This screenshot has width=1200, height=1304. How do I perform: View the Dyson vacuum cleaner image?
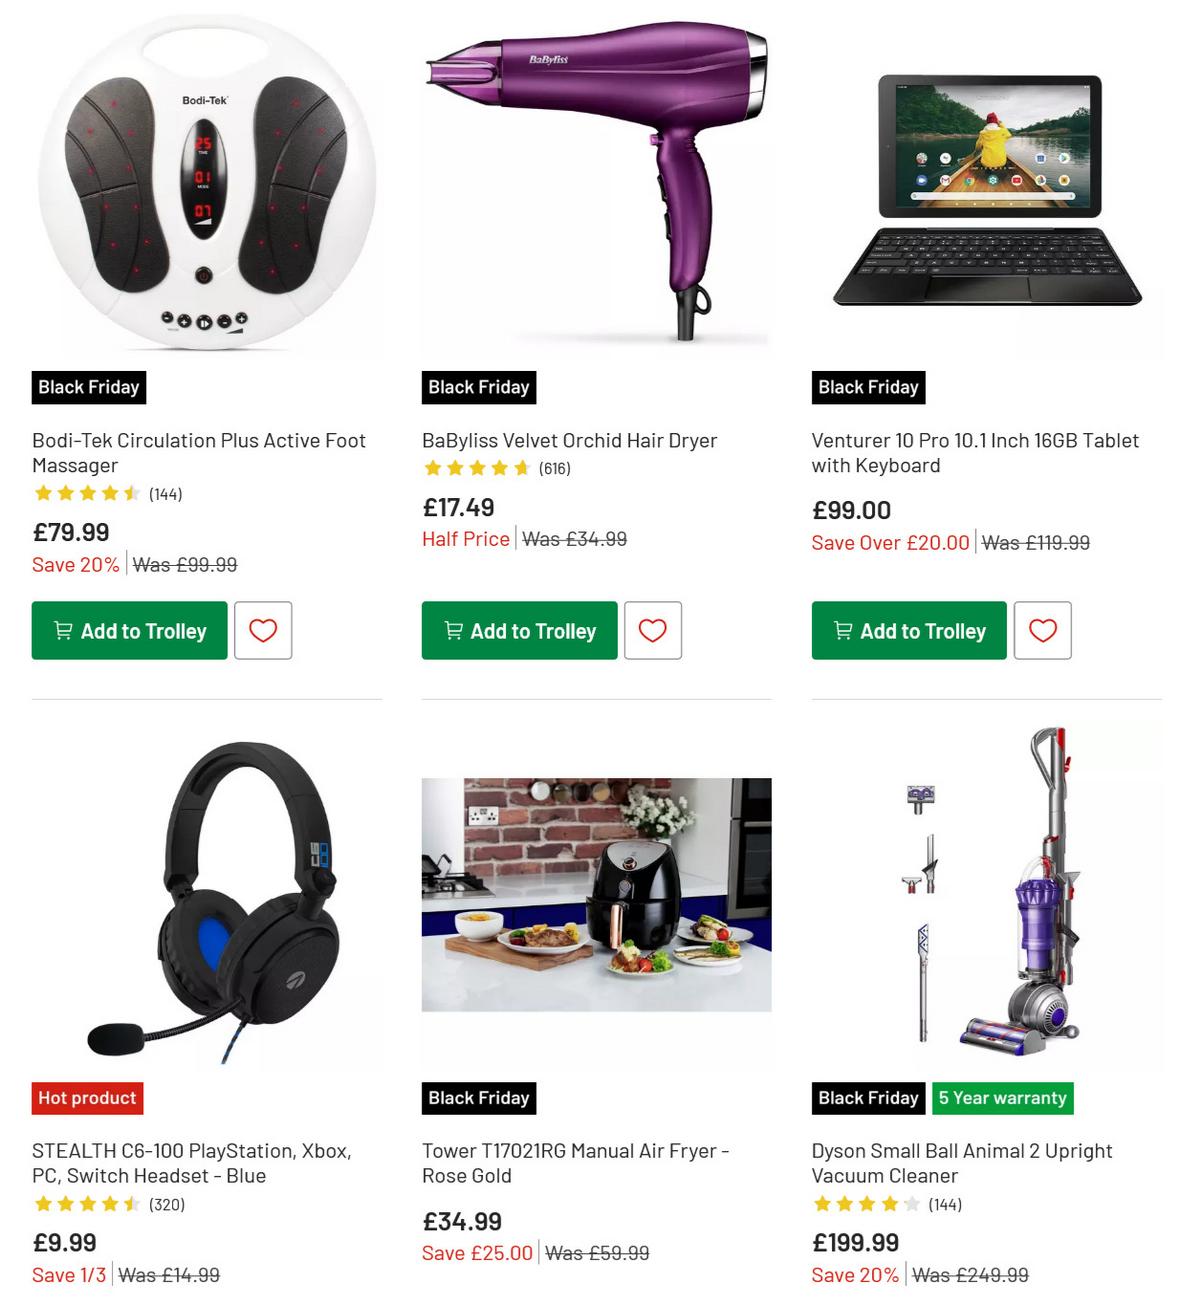point(987,897)
